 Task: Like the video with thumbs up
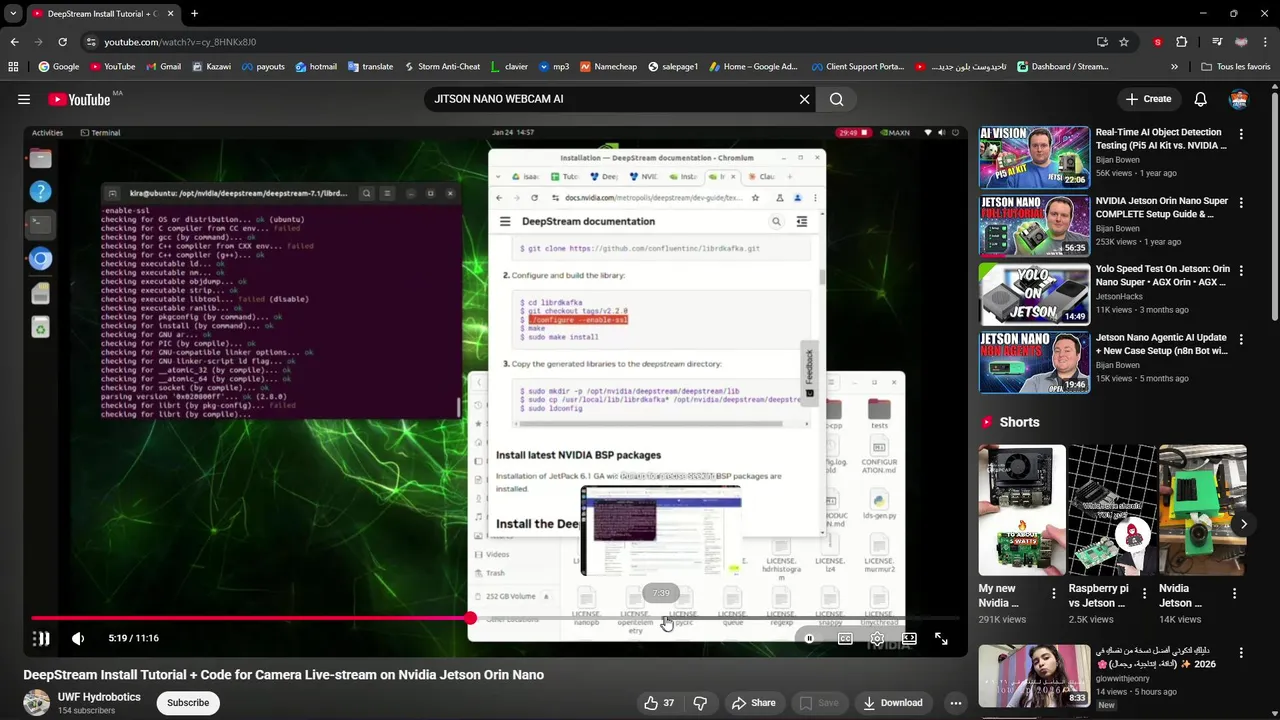(x=659, y=703)
